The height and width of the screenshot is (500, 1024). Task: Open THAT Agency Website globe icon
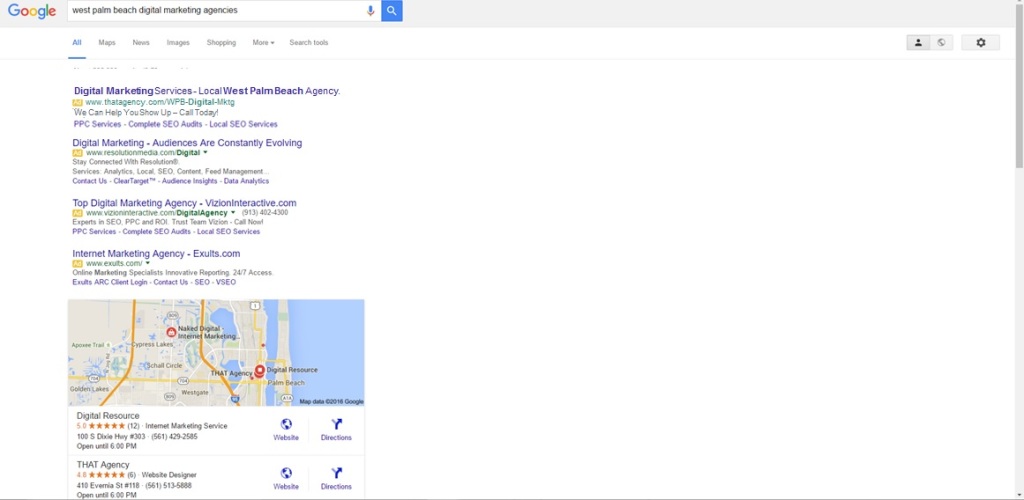(x=286, y=473)
